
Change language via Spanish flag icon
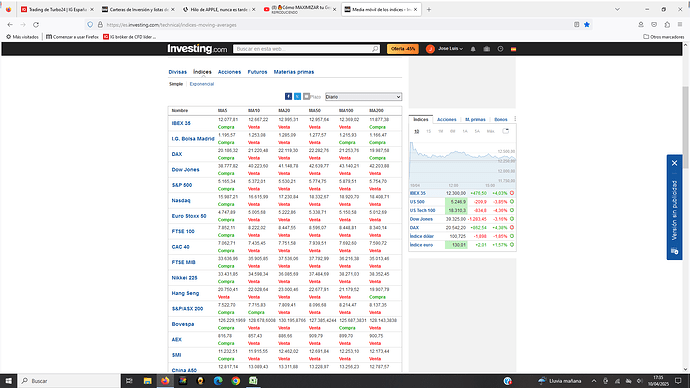513,49
